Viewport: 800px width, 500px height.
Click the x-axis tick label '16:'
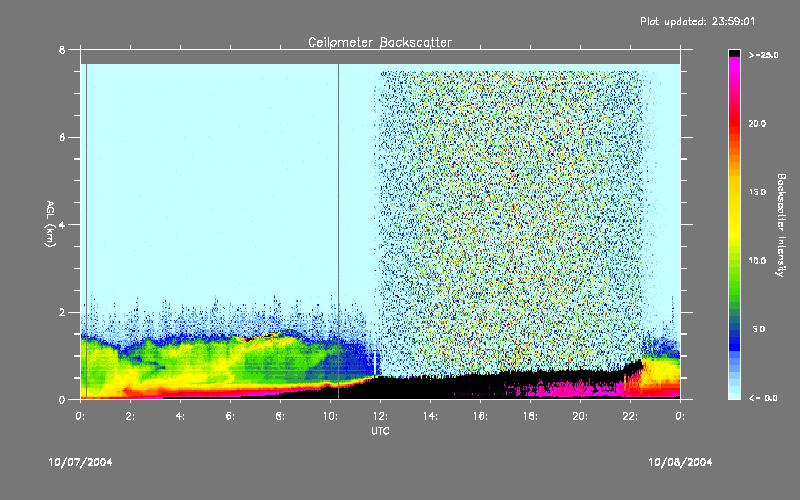480,416
